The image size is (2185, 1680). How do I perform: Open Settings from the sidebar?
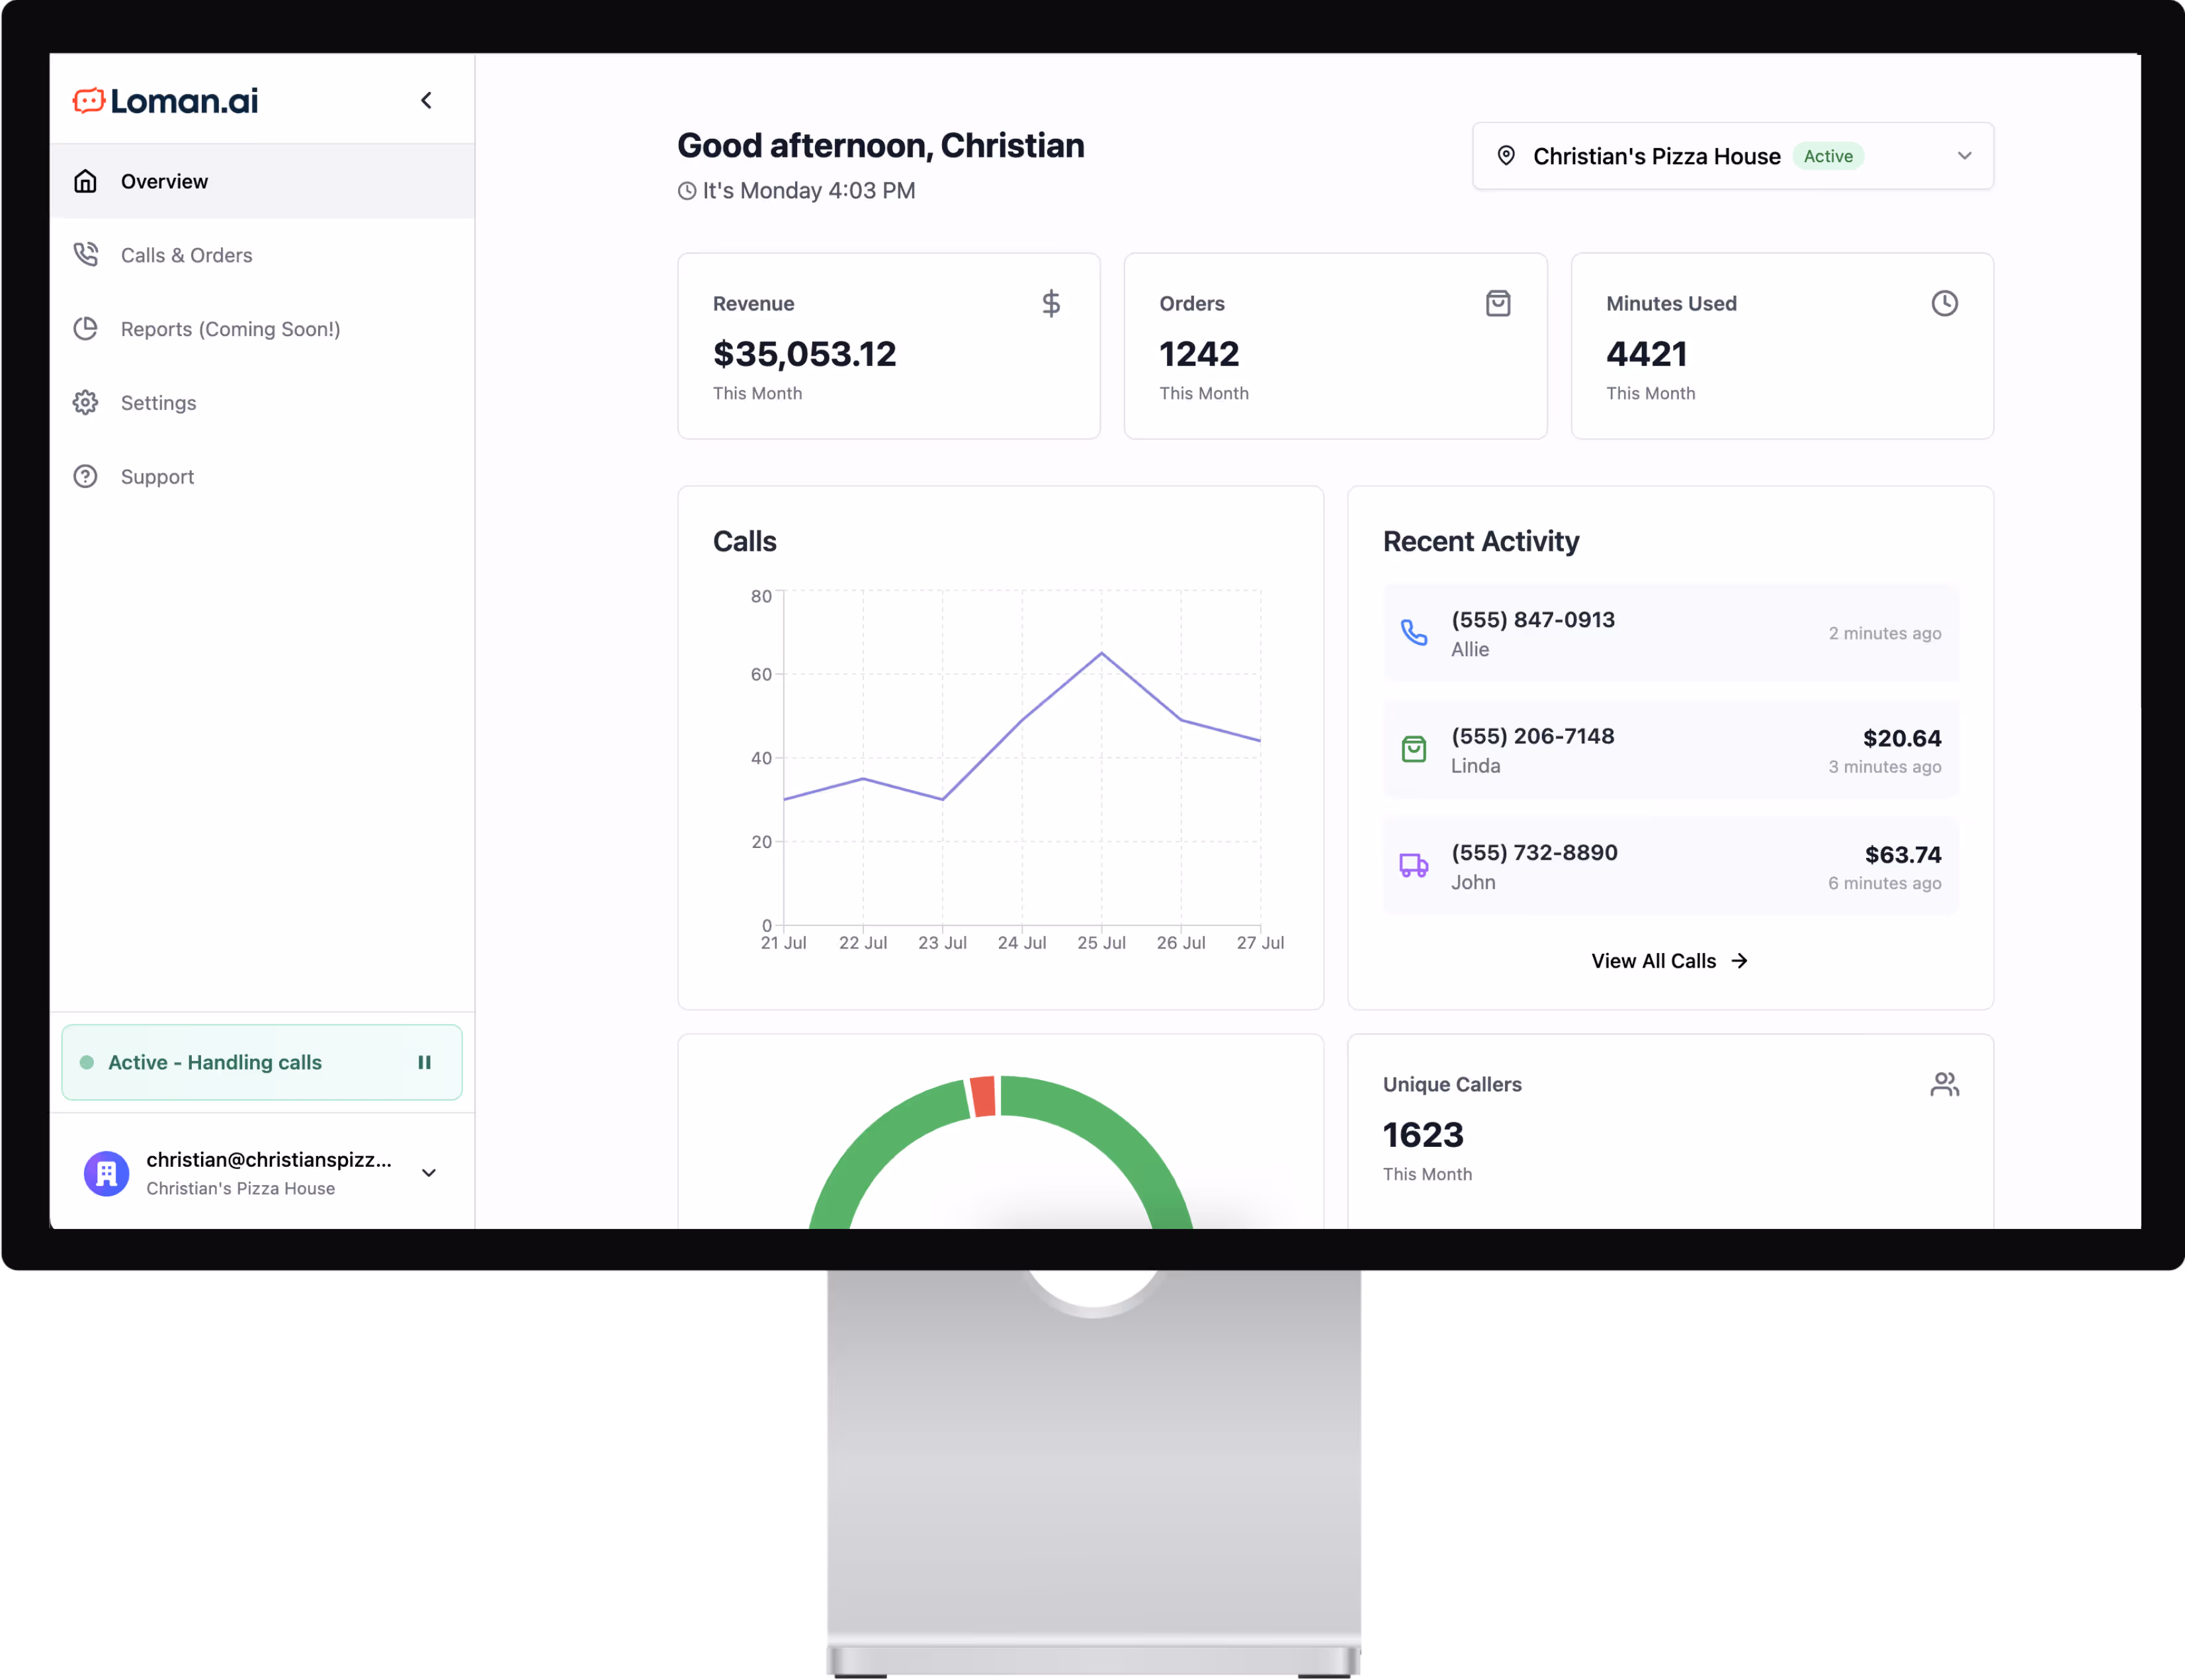[262, 403]
